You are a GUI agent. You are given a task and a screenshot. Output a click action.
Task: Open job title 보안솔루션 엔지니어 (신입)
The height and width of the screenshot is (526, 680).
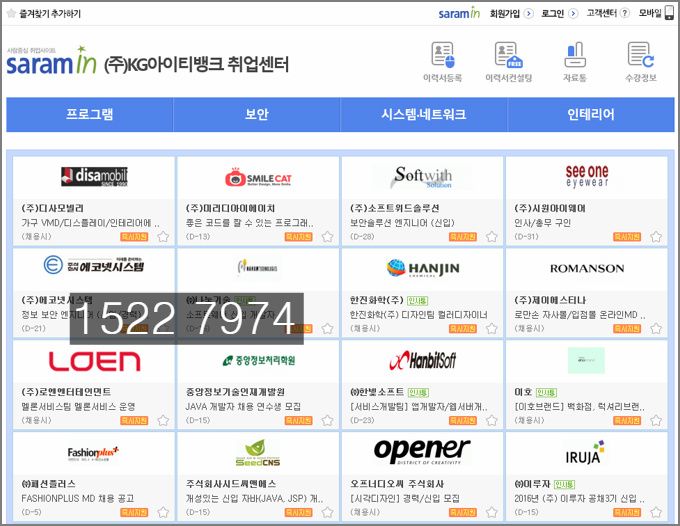pyautogui.click(x=402, y=223)
